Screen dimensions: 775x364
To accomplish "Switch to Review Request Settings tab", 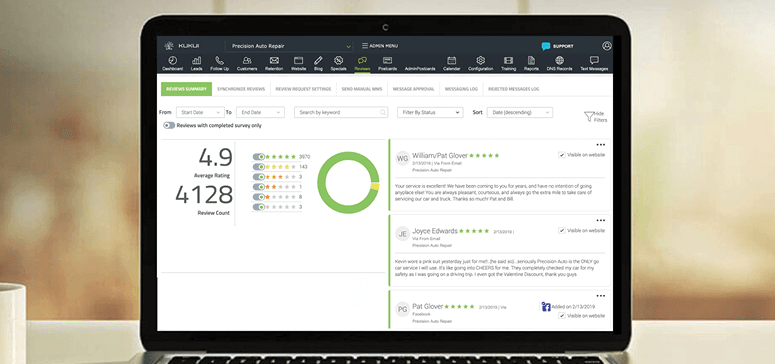I will pos(303,89).
